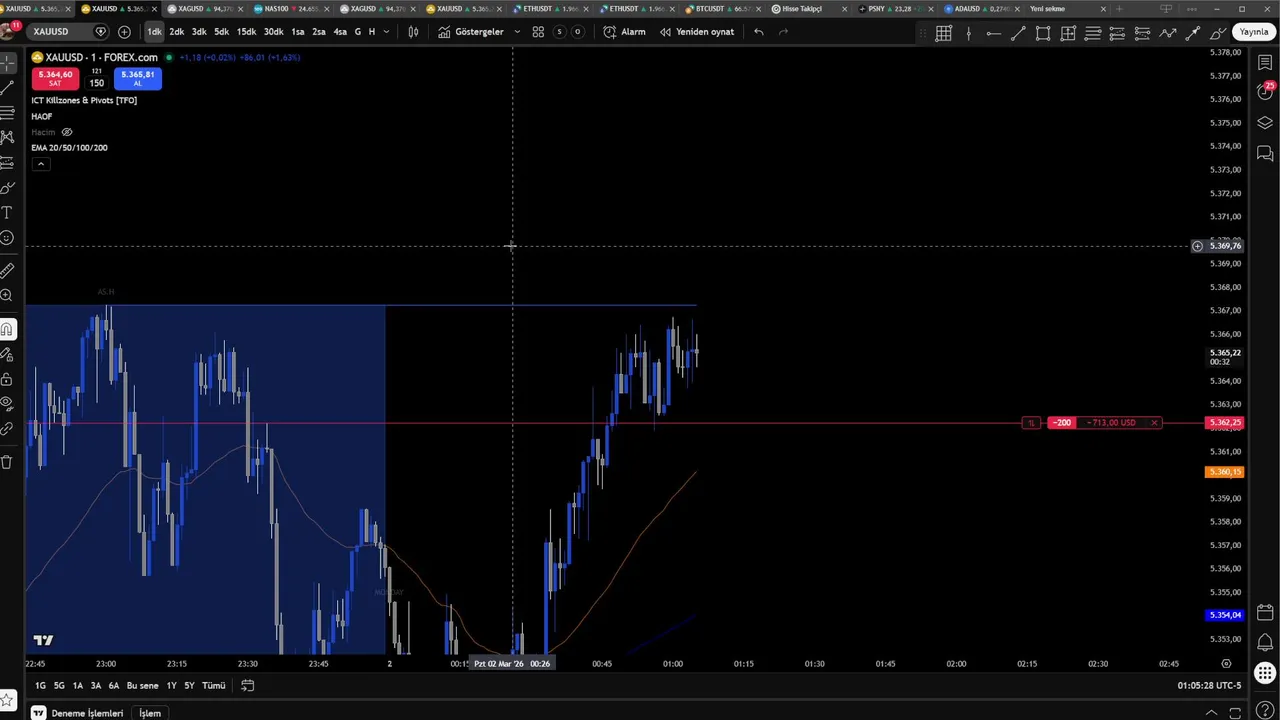Image resolution: width=1280 pixels, height=720 pixels.
Task: Close the red order line X
Action: click(x=1154, y=423)
